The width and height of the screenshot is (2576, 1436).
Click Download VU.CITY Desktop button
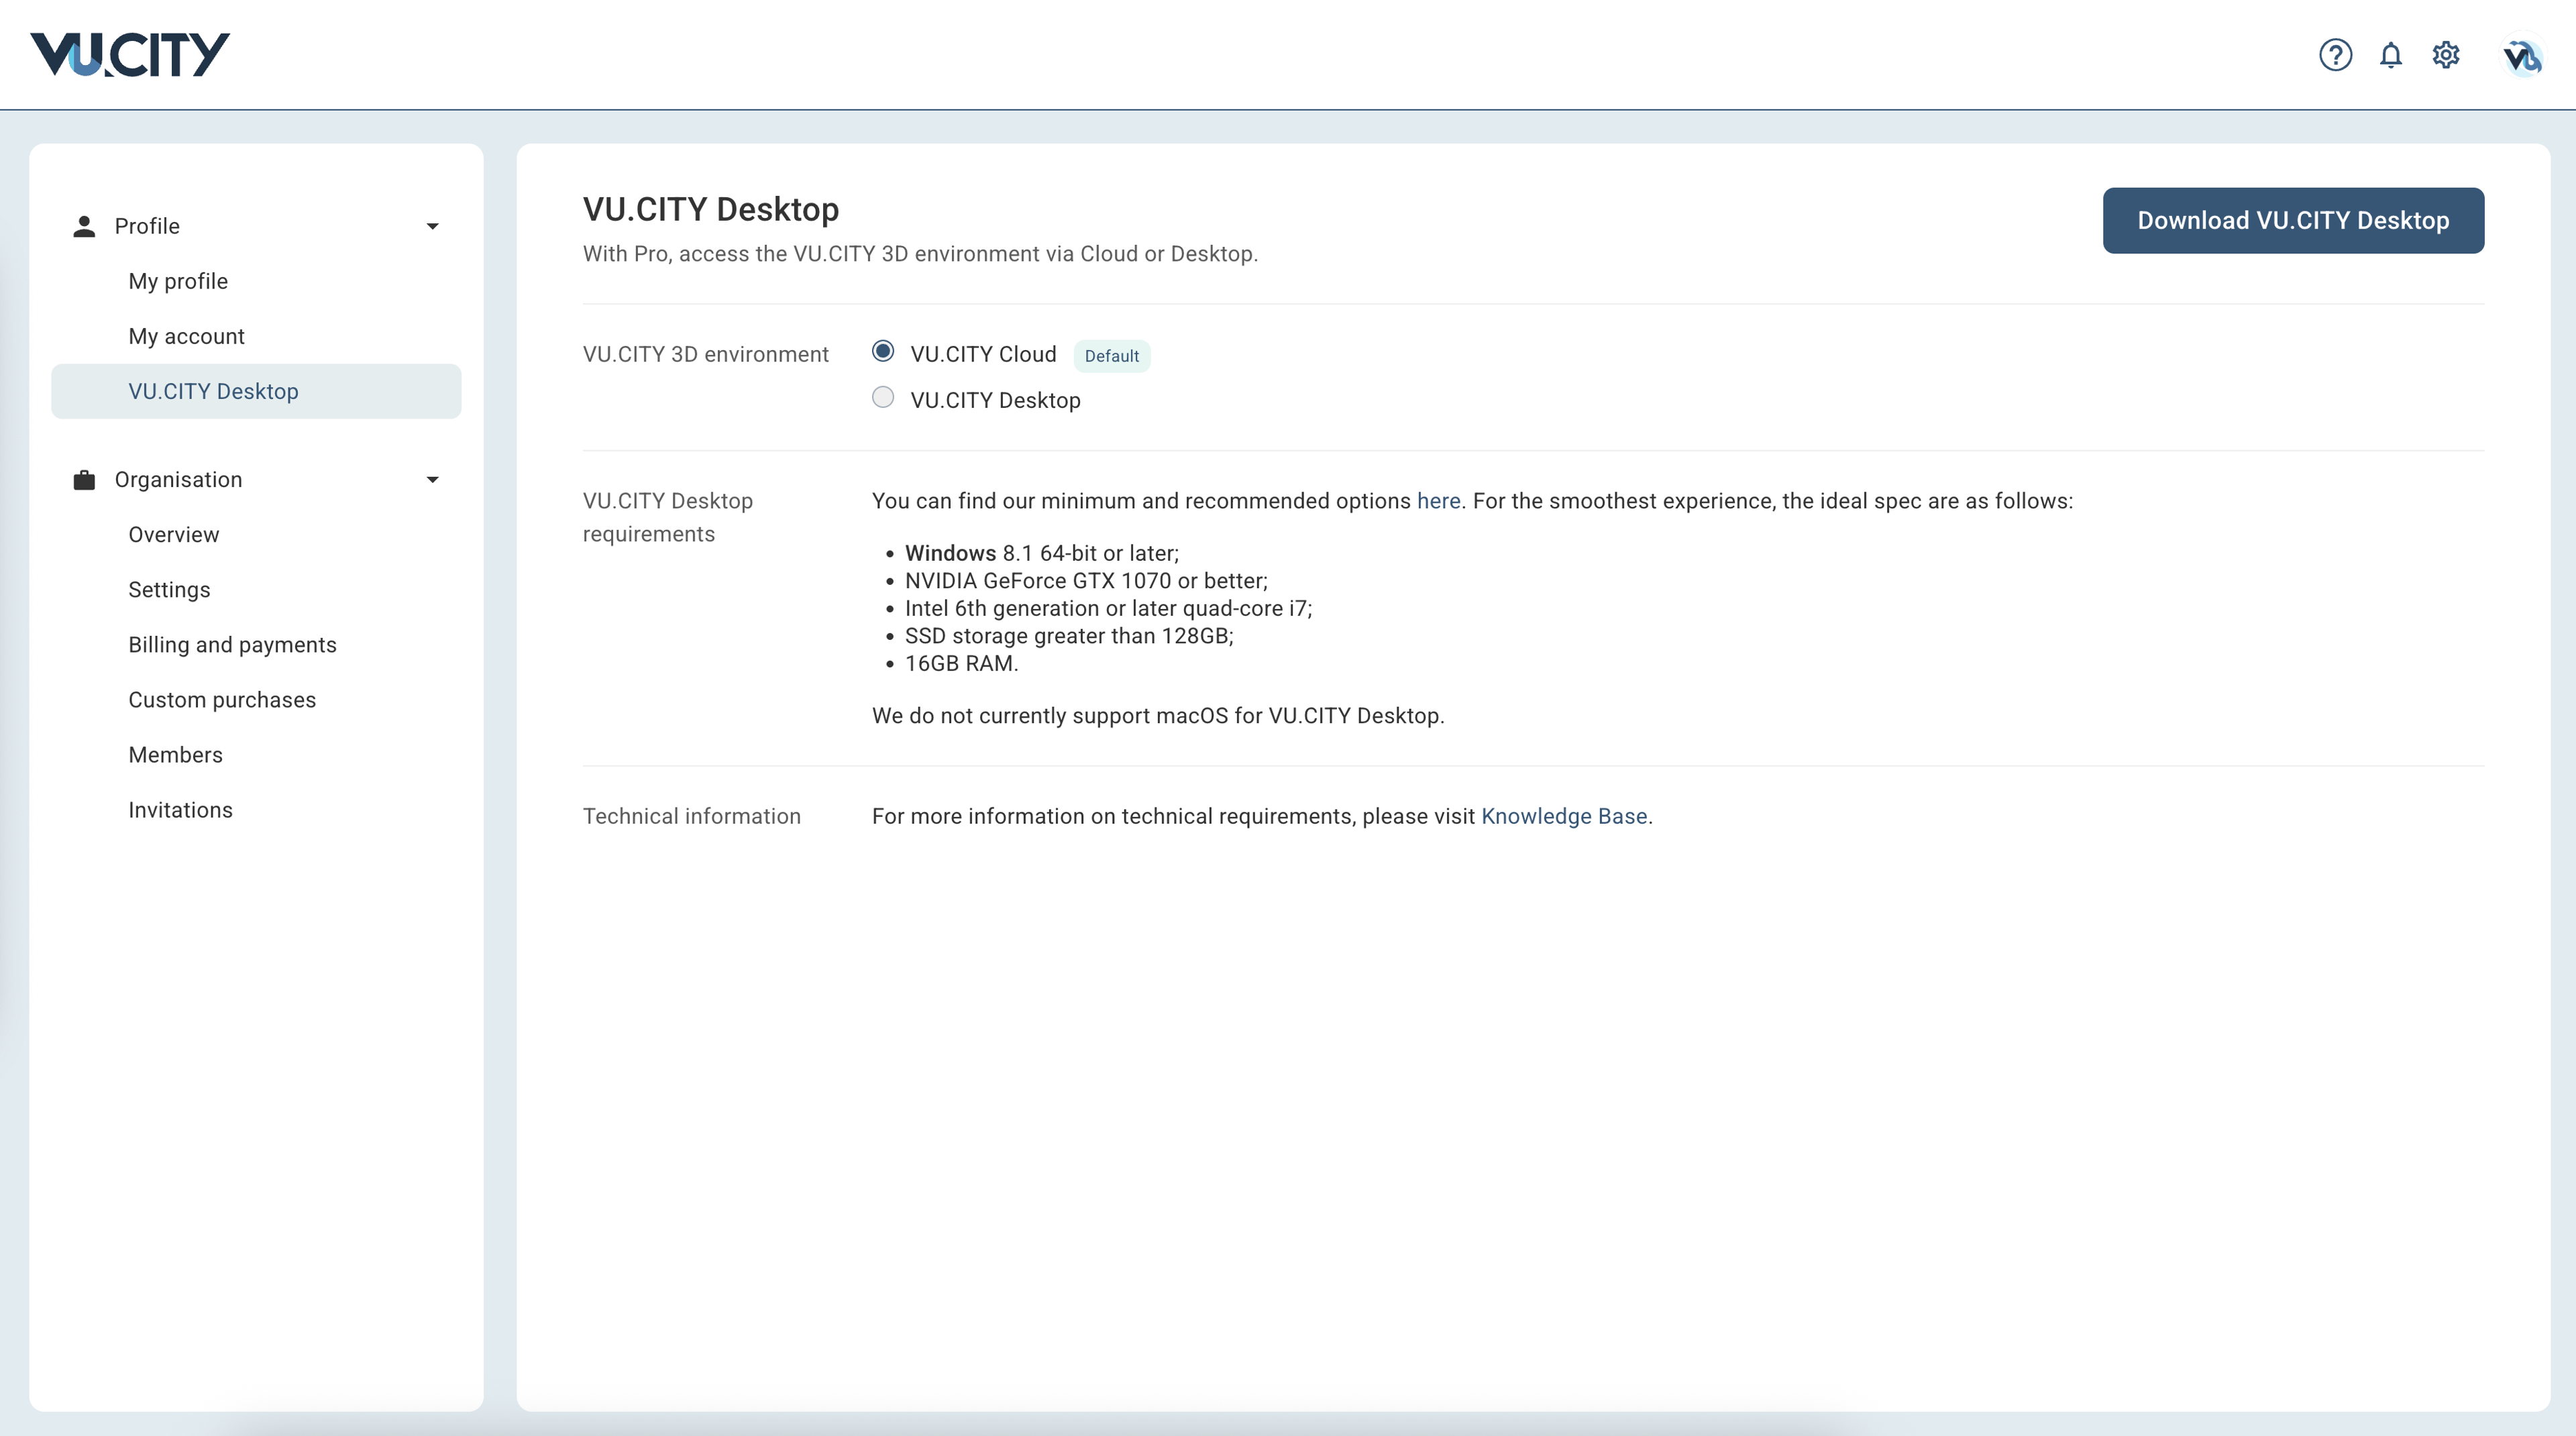click(2293, 220)
